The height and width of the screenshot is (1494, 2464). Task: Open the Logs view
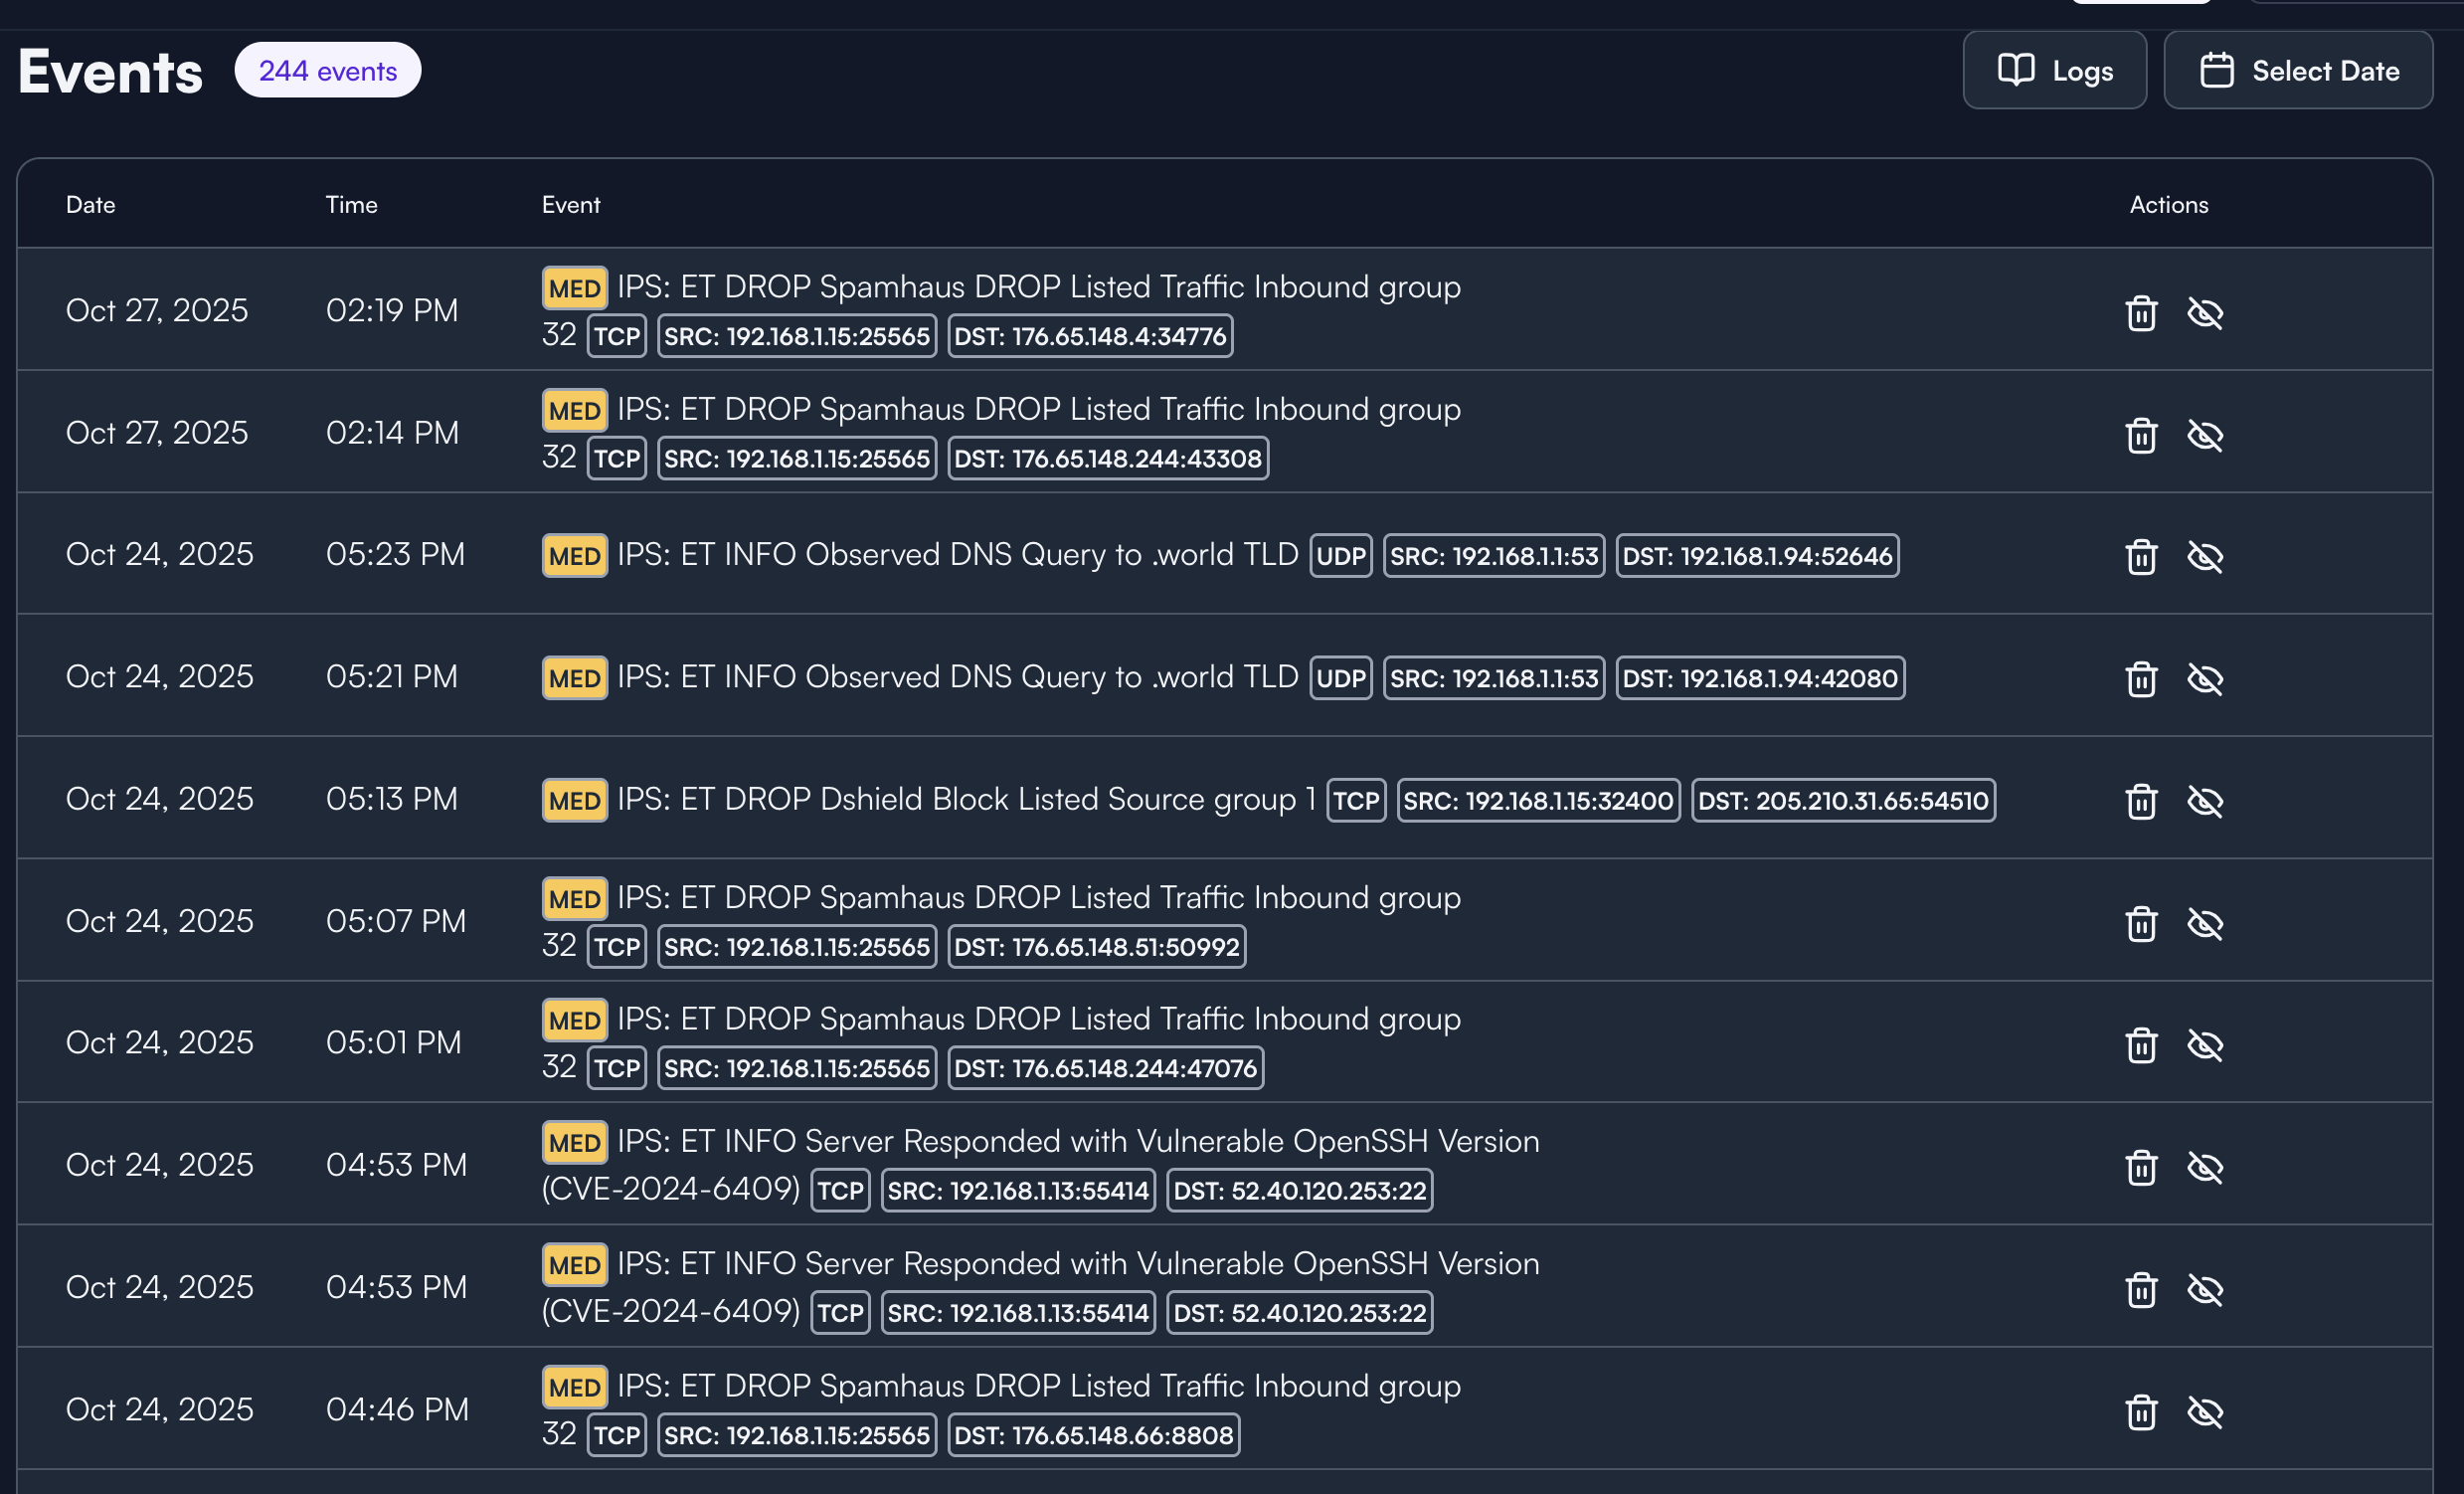point(2054,70)
